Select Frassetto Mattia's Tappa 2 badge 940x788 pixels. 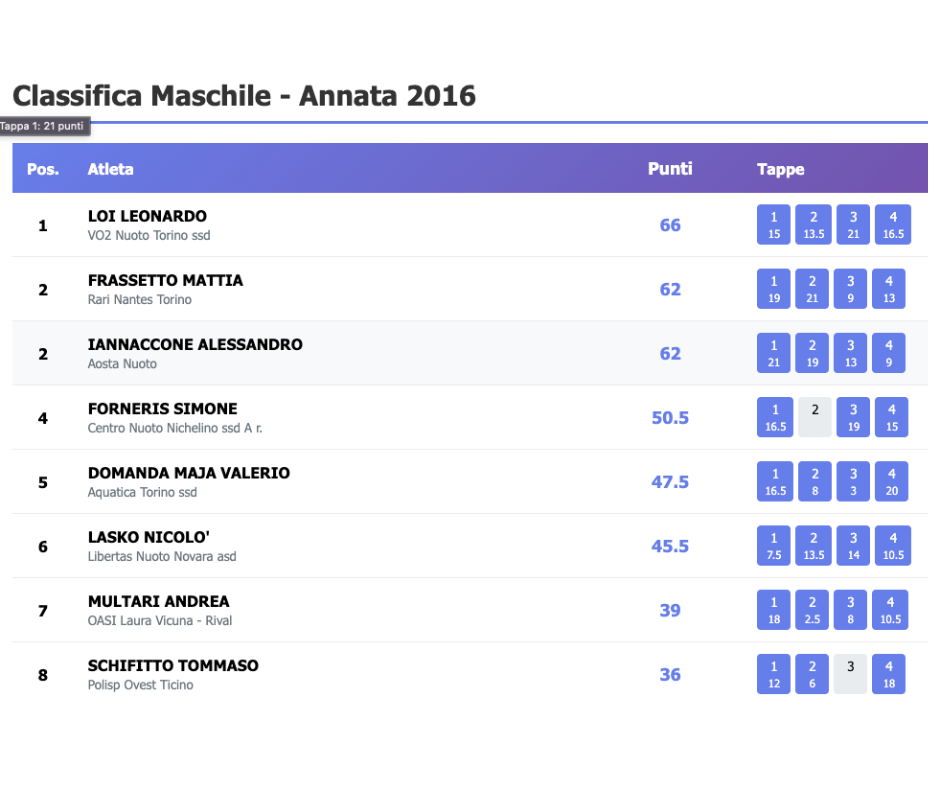[x=813, y=289]
